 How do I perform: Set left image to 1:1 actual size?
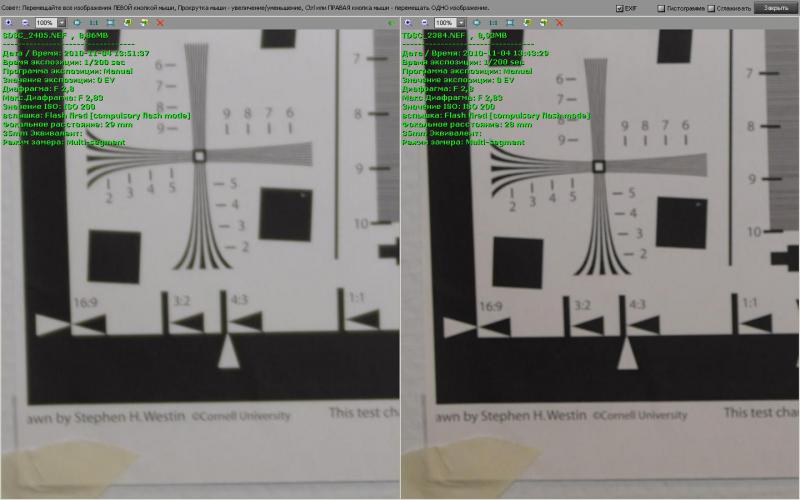[94, 22]
